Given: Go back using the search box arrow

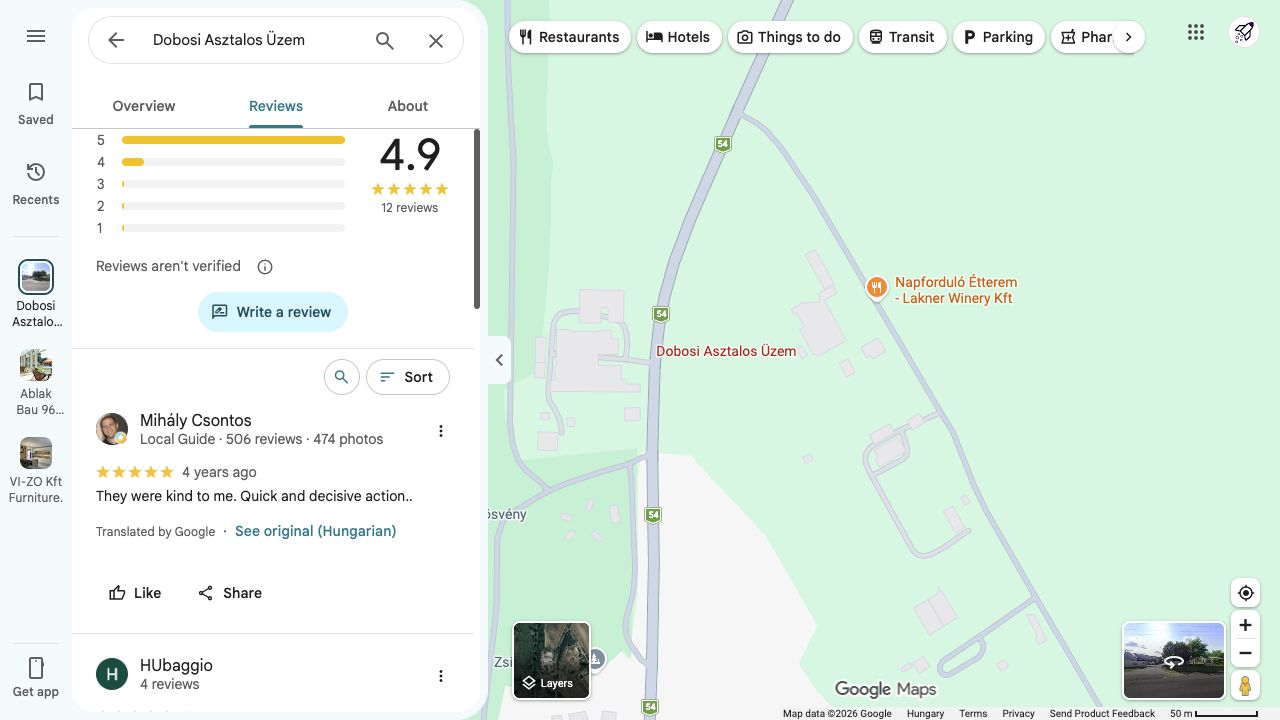Looking at the screenshot, I should coord(116,40).
